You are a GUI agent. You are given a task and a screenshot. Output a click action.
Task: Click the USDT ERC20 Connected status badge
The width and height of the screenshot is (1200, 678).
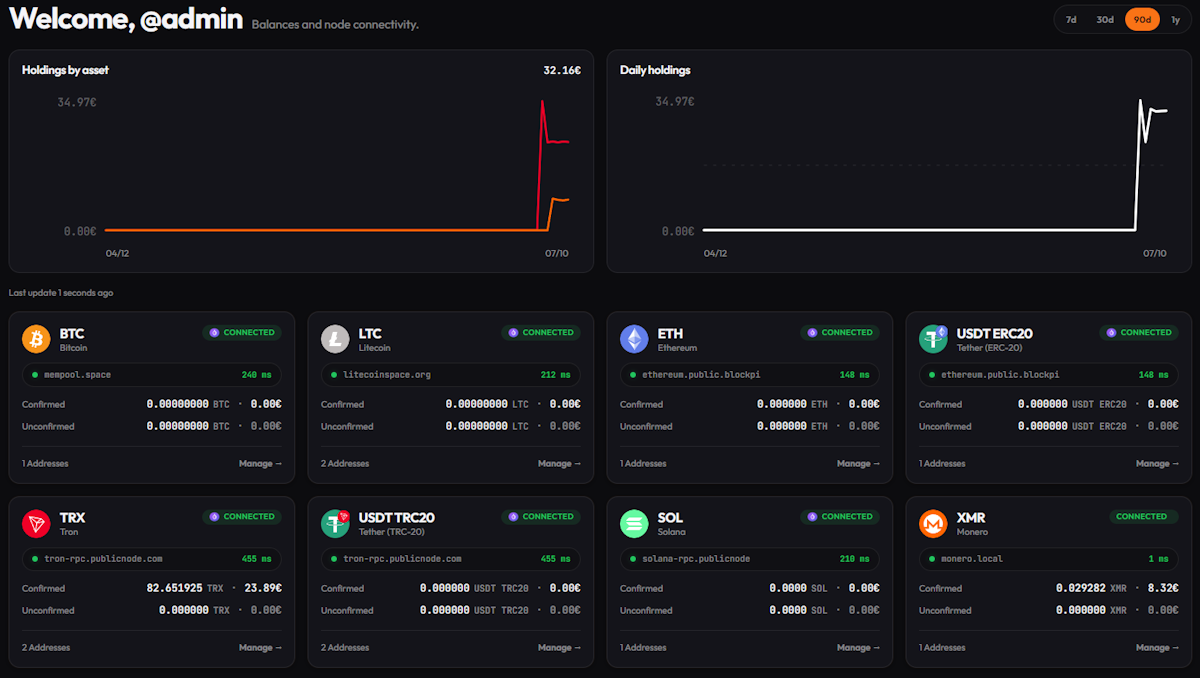(x=1139, y=332)
